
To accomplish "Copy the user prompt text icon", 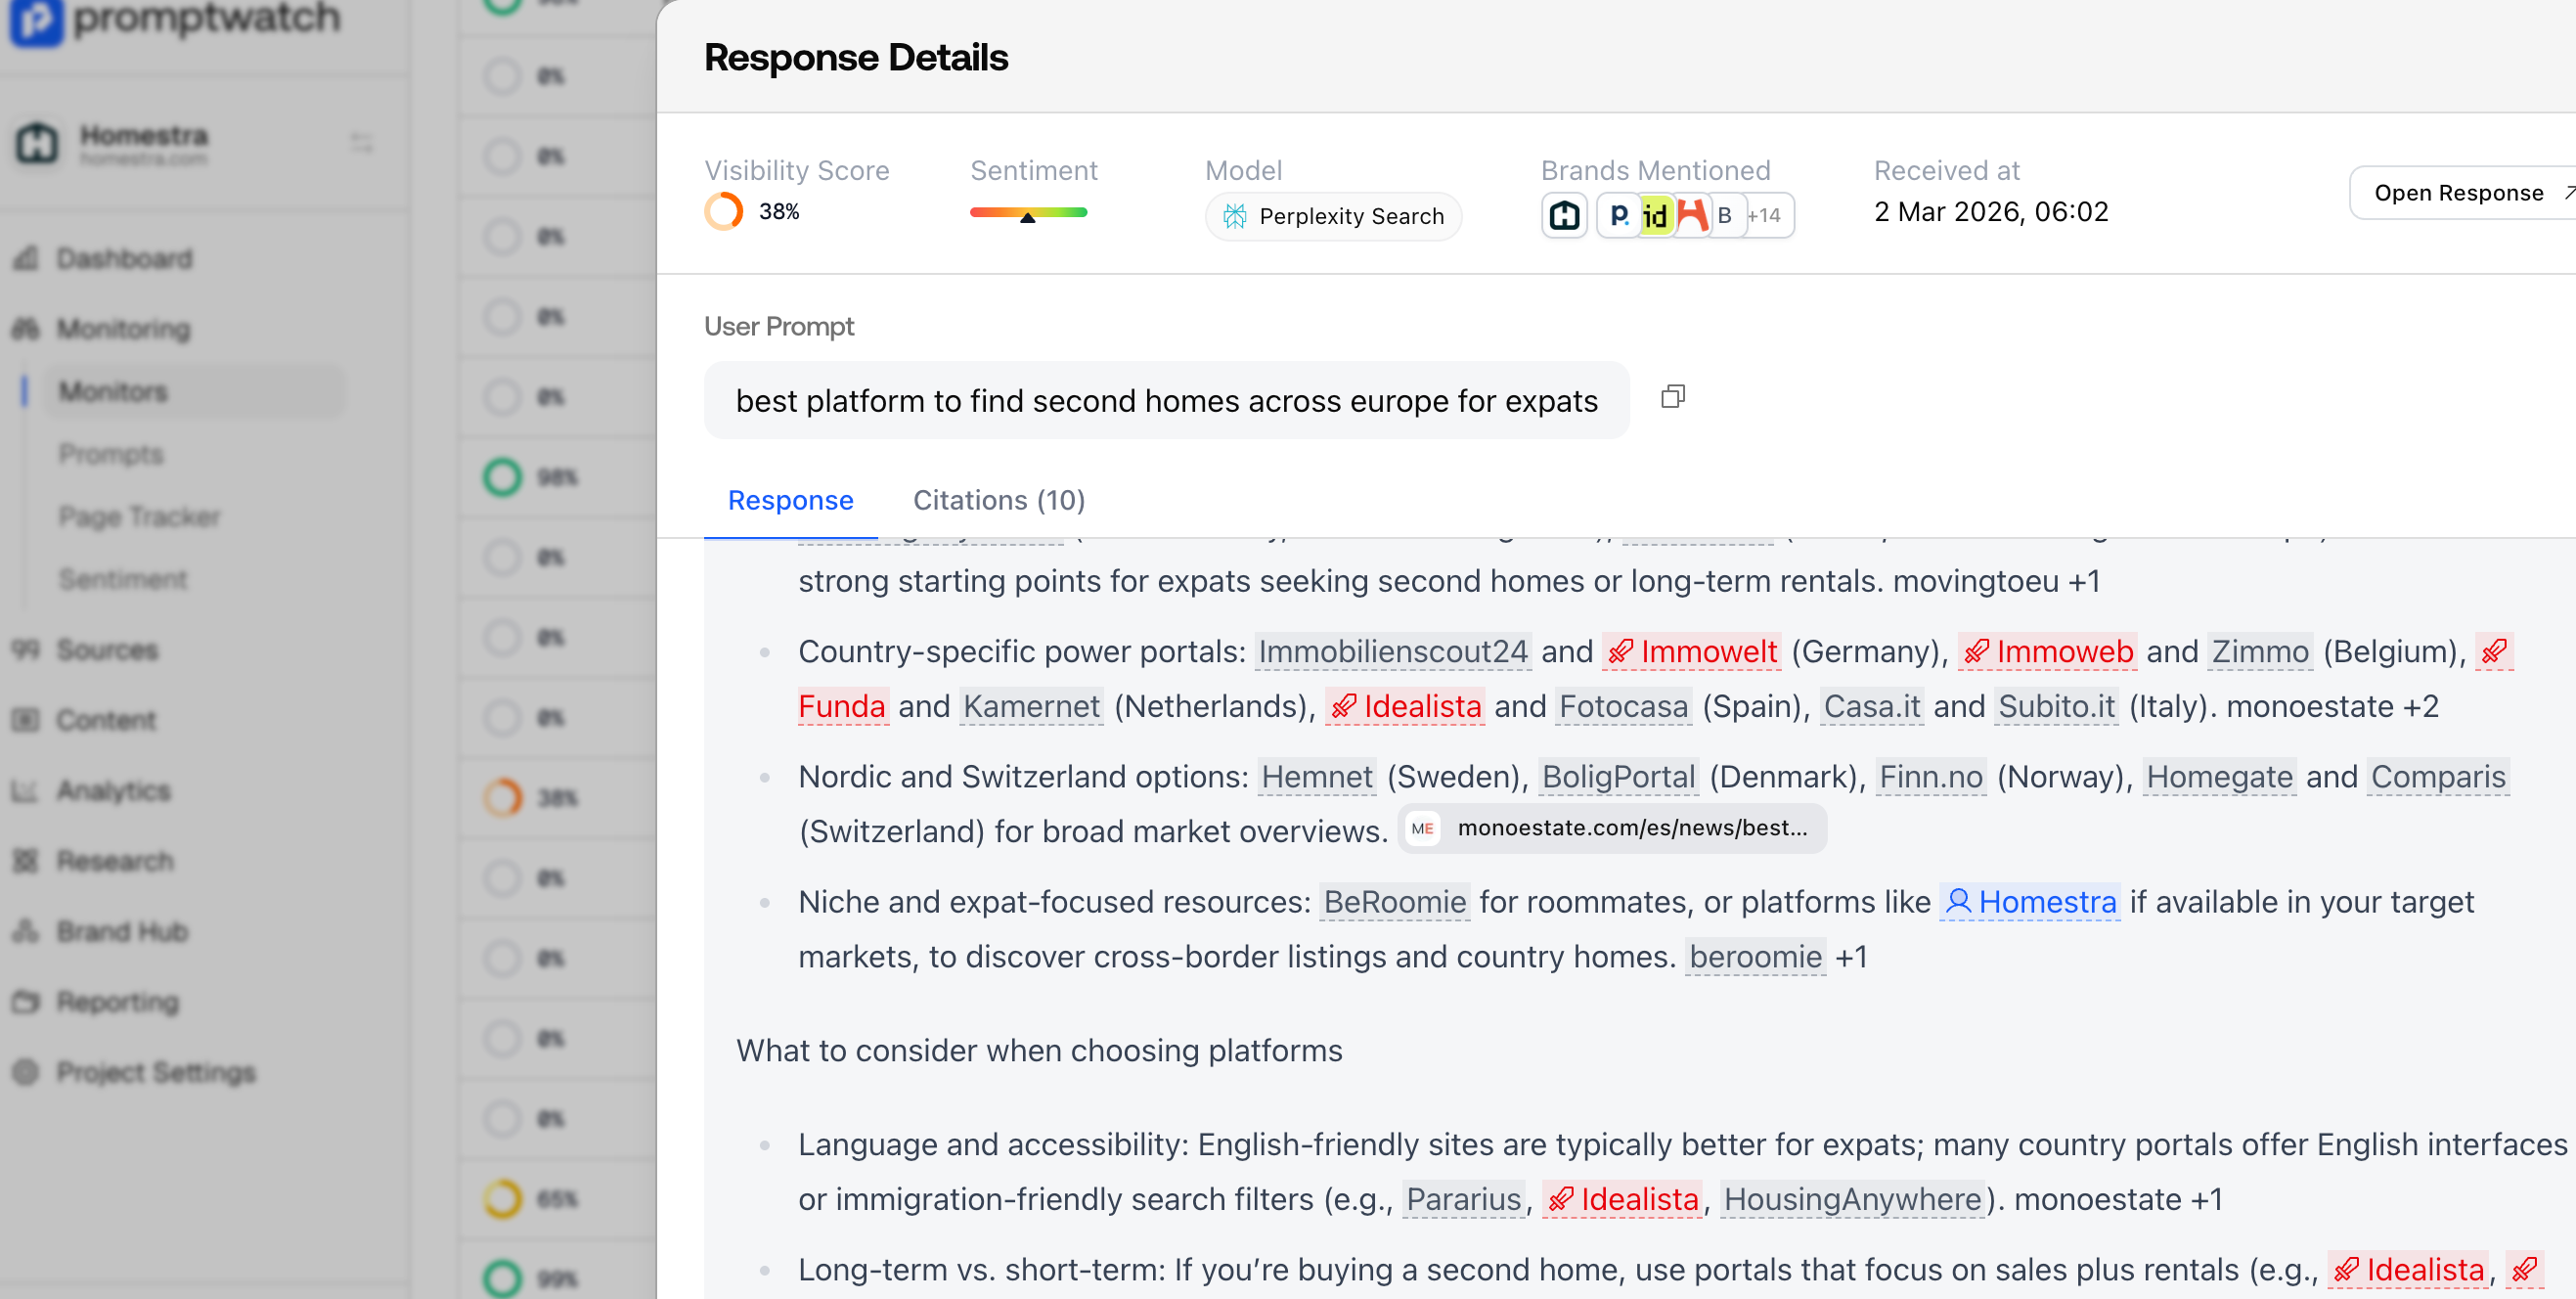I will pyautogui.click(x=1672, y=397).
